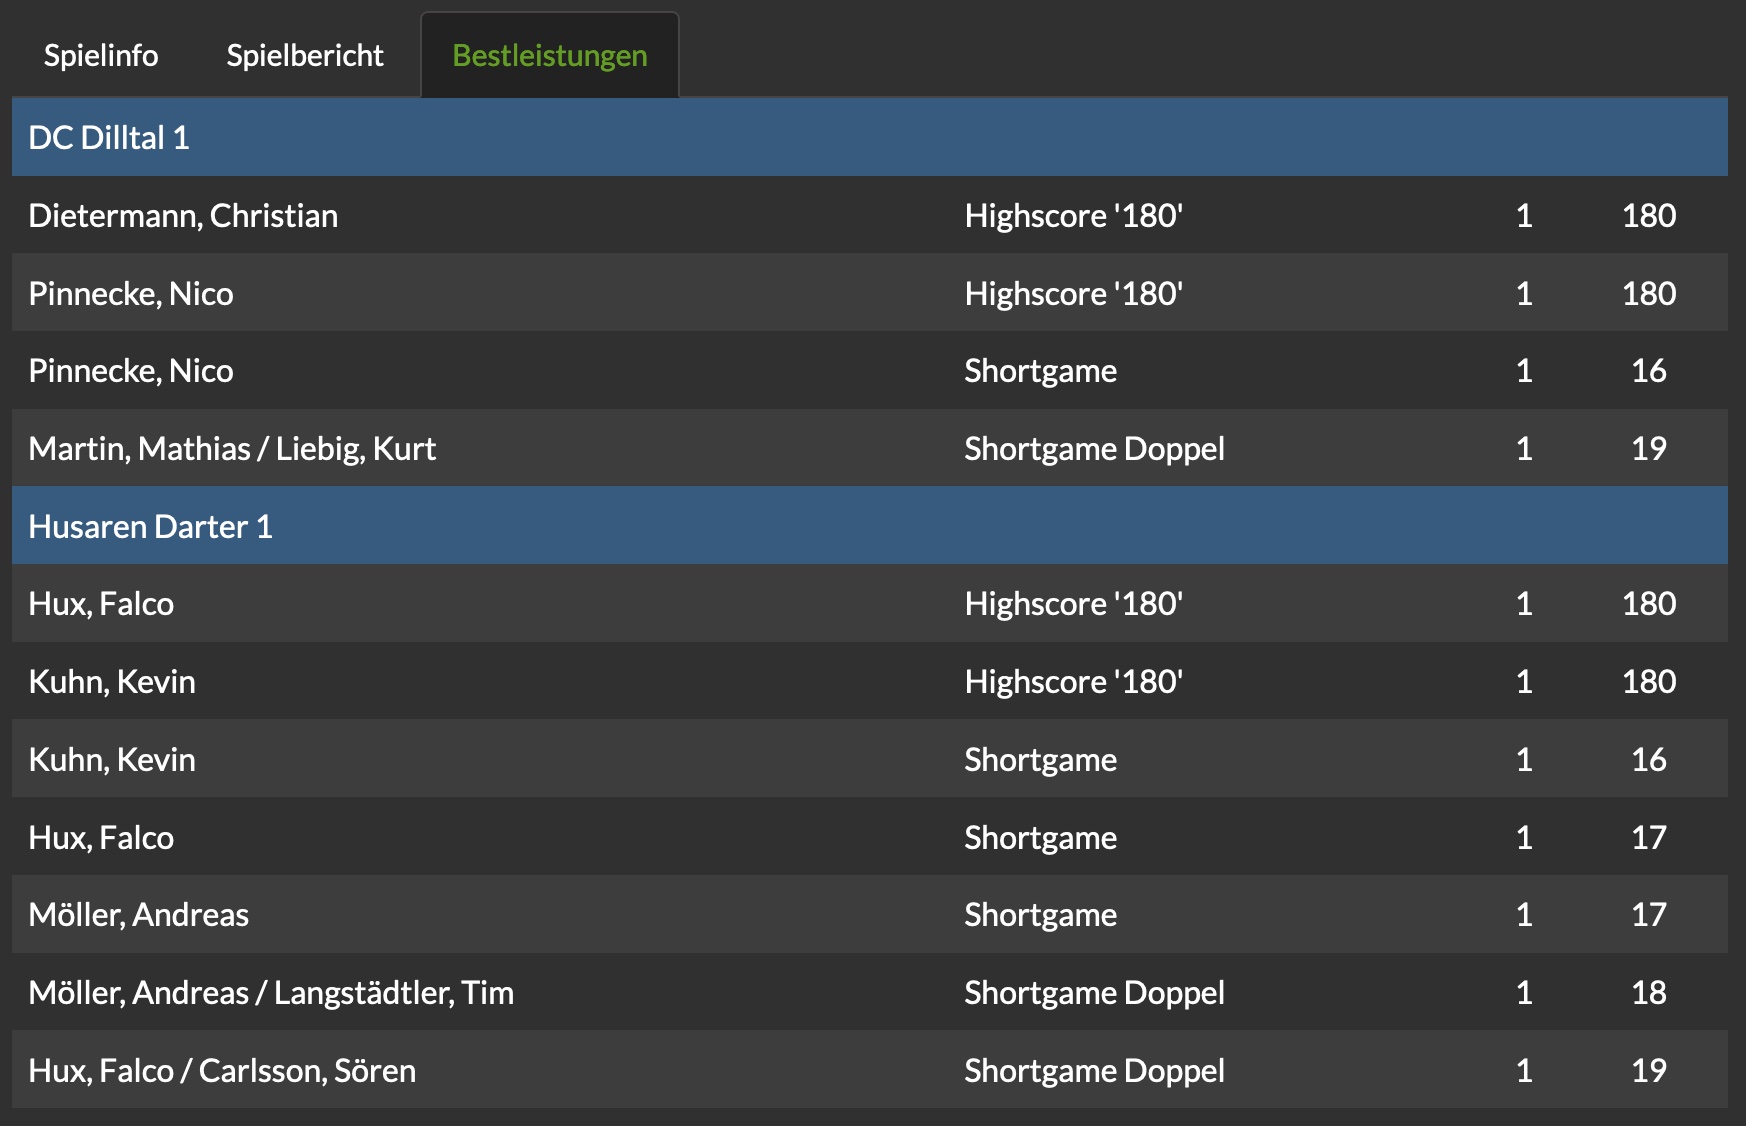This screenshot has height=1126, width=1746.
Task: Select Hux, Falco / Carlsson, Sören
Action: click(x=222, y=1071)
